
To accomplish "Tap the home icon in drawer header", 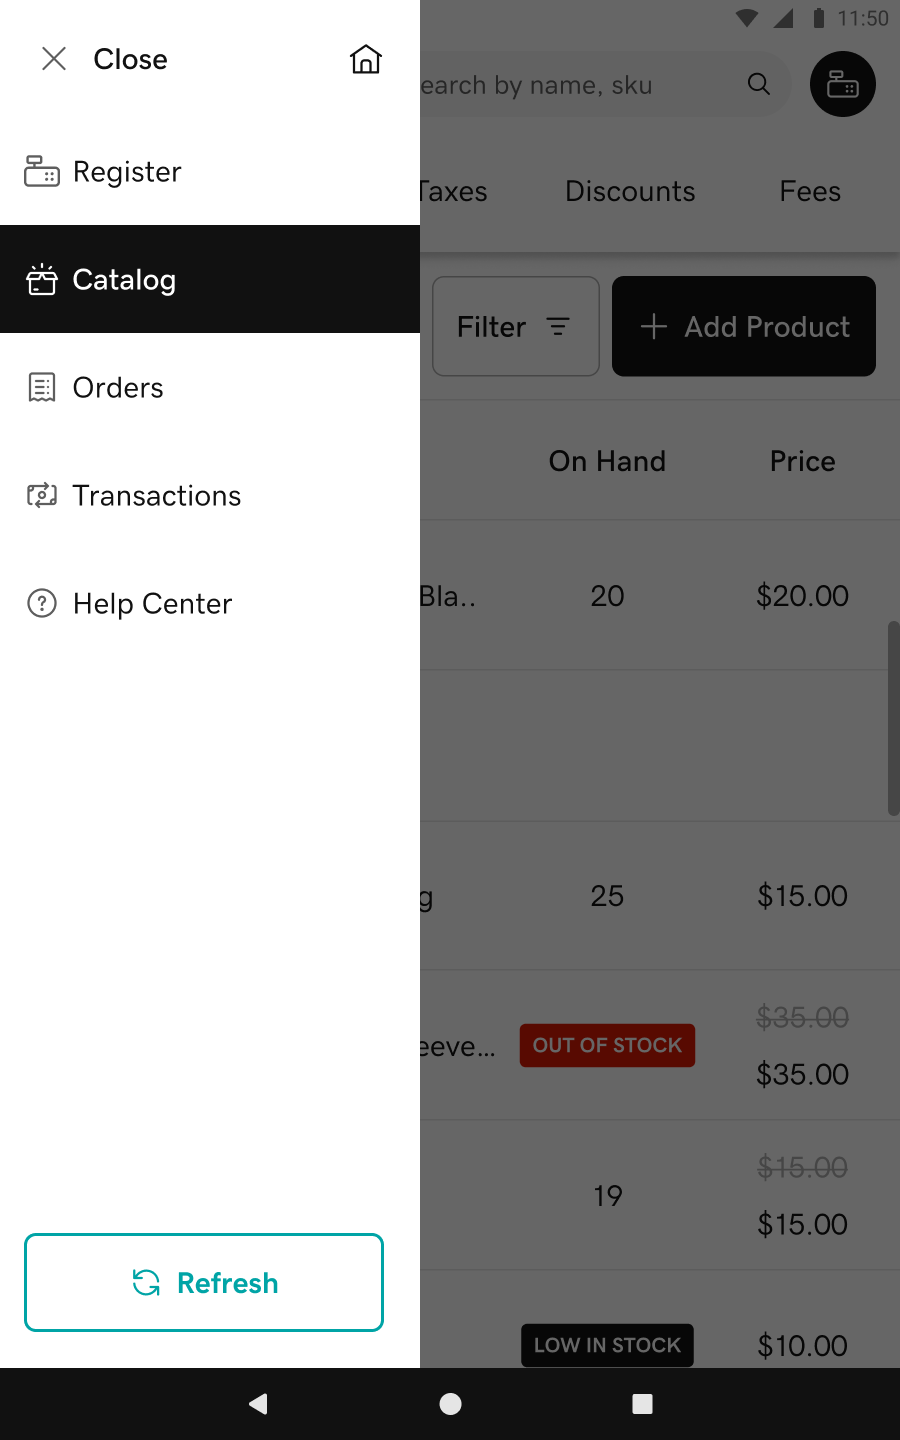I will pos(365,60).
